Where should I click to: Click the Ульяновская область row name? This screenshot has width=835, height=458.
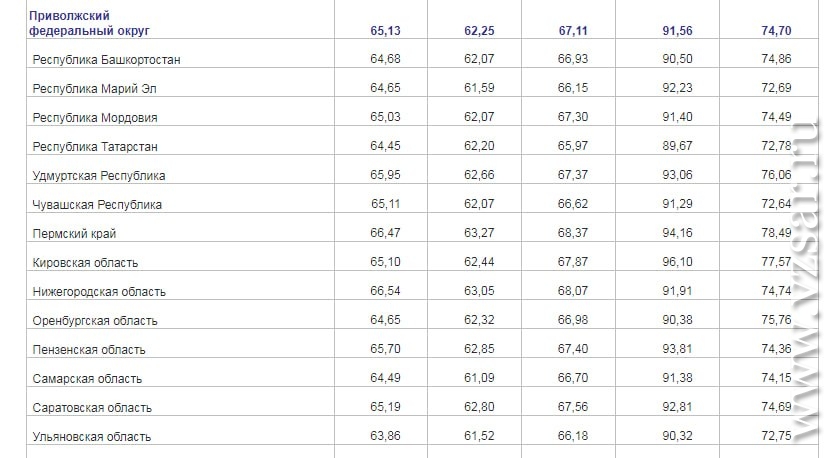[x=92, y=437]
